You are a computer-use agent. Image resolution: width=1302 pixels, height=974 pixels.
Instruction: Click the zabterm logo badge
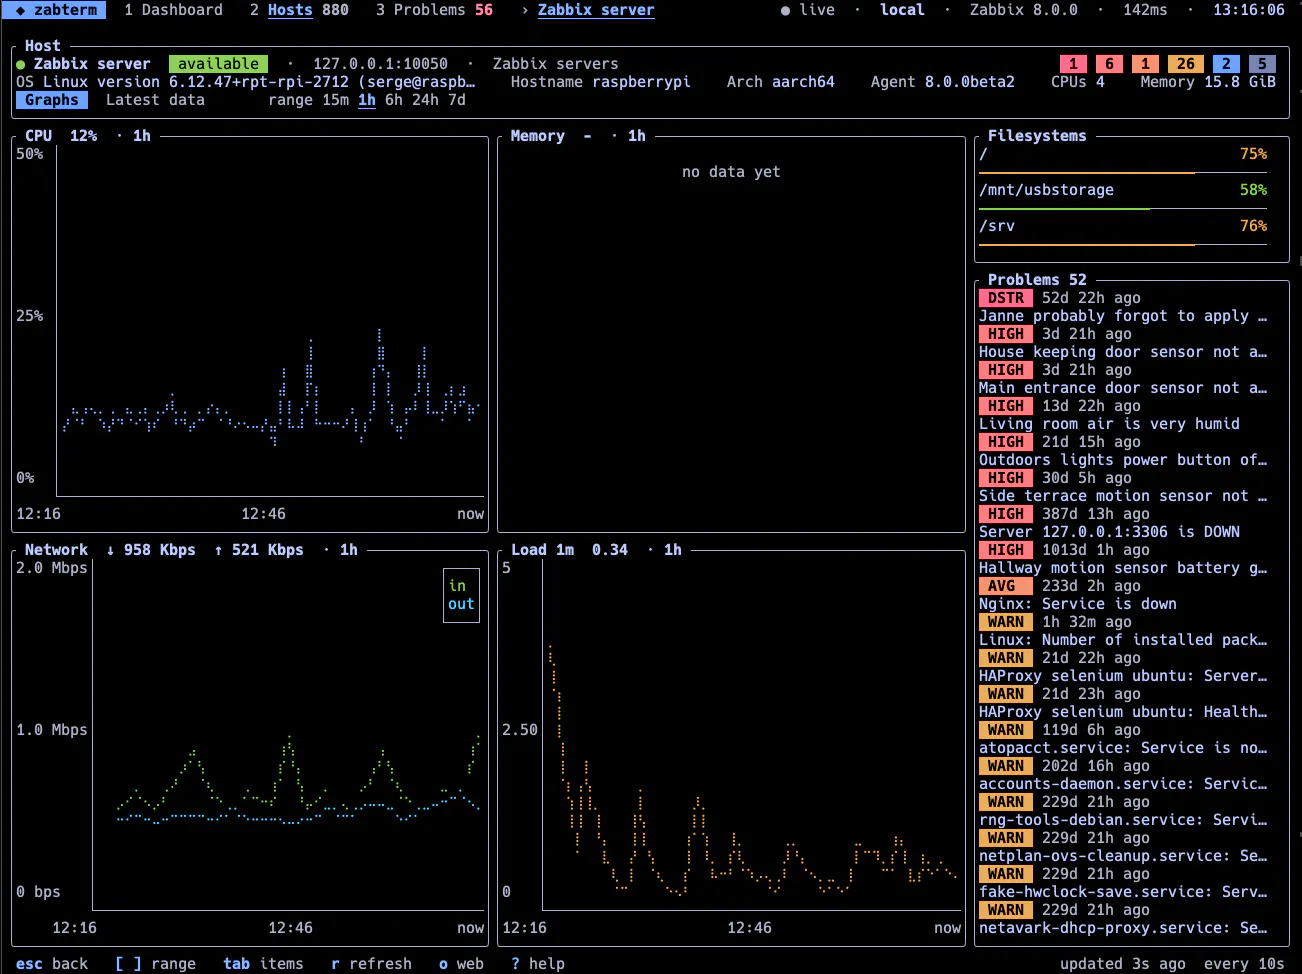56,10
